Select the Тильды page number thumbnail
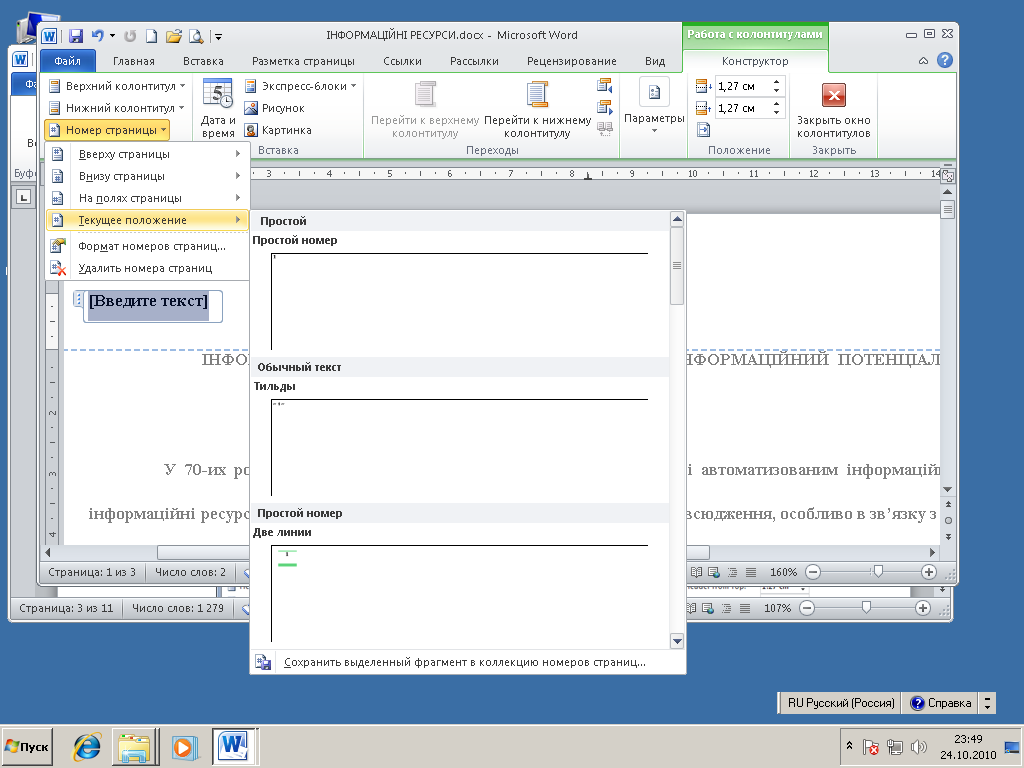The height and width of the screenshot is (768, 1024). click(459, 447)
